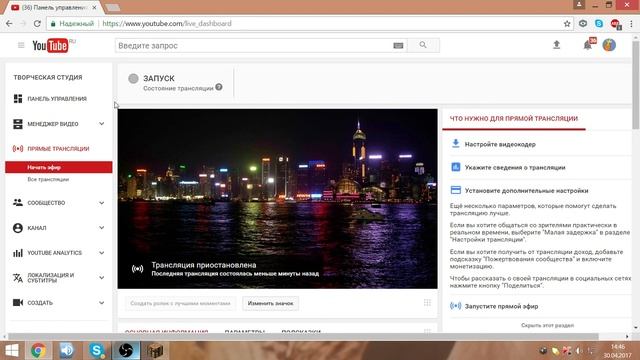Click the help question mark near Состояние трансляции
The height and width of the screenshot is (360, 640).
point(219,87)
